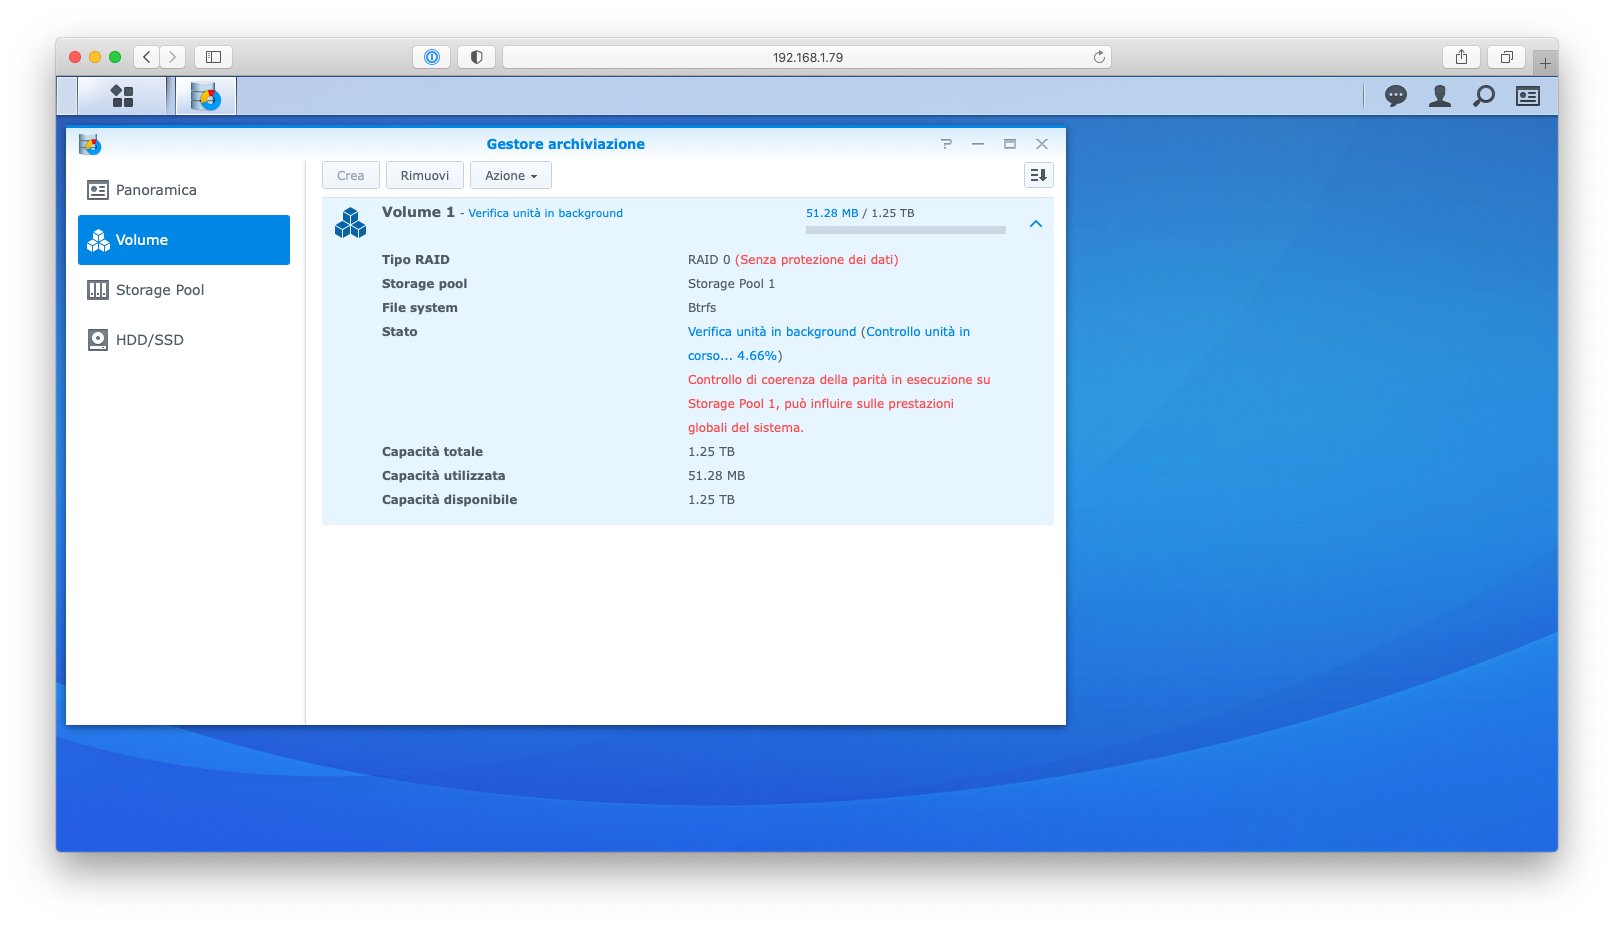This screenshot has width=1614, height=926.
Task: Open the widgets panel icon
Action: pyautogui.click(x=1527, y=96)
